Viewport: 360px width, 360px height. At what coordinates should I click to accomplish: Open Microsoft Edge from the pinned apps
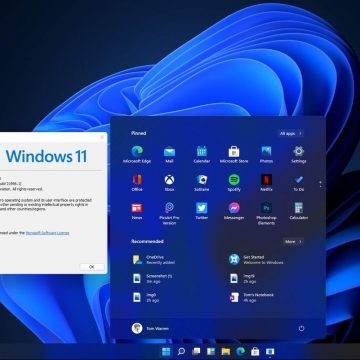(137, 154)
